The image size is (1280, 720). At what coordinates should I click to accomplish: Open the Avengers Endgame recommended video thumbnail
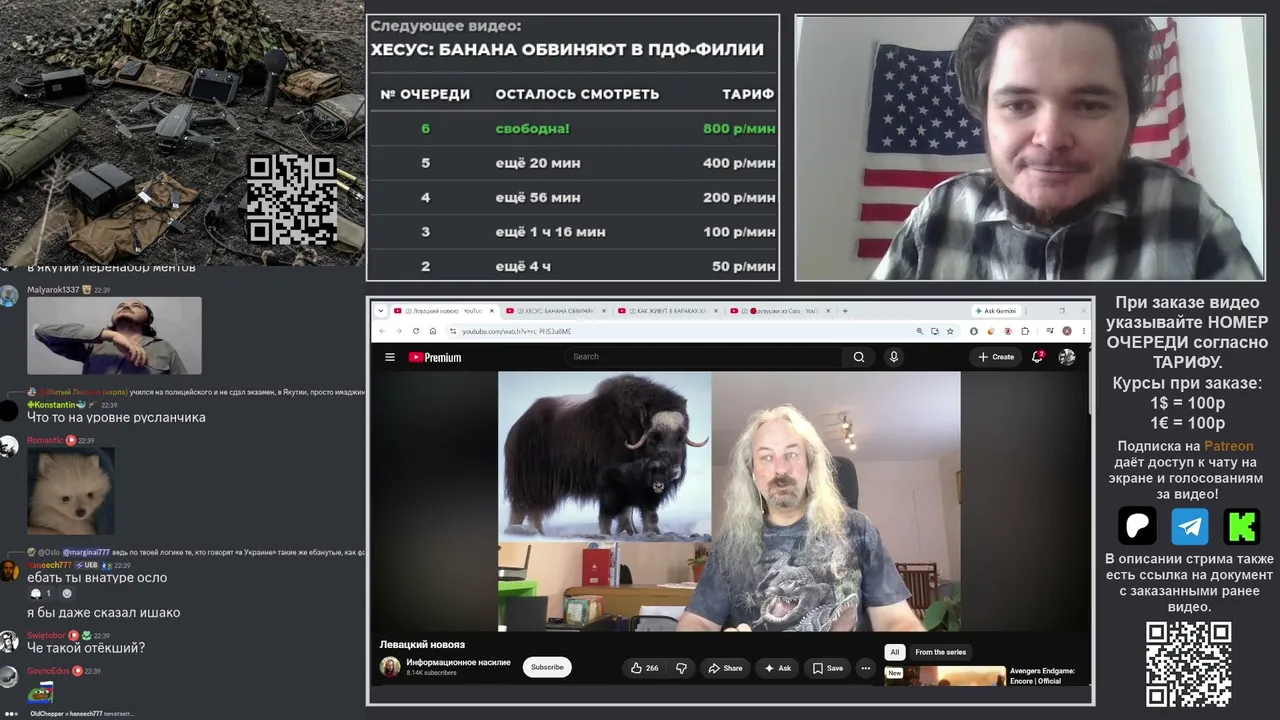tap(945, 675)
